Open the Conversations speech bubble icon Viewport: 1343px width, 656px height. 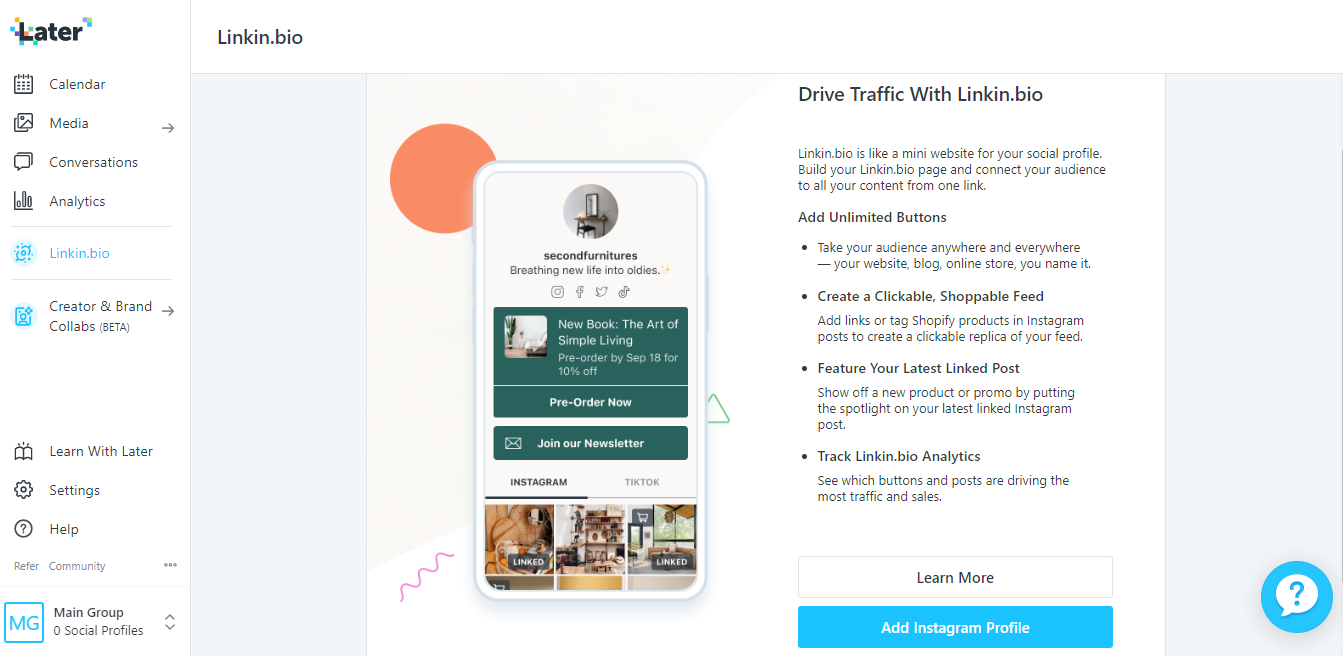tap(23, 162)
